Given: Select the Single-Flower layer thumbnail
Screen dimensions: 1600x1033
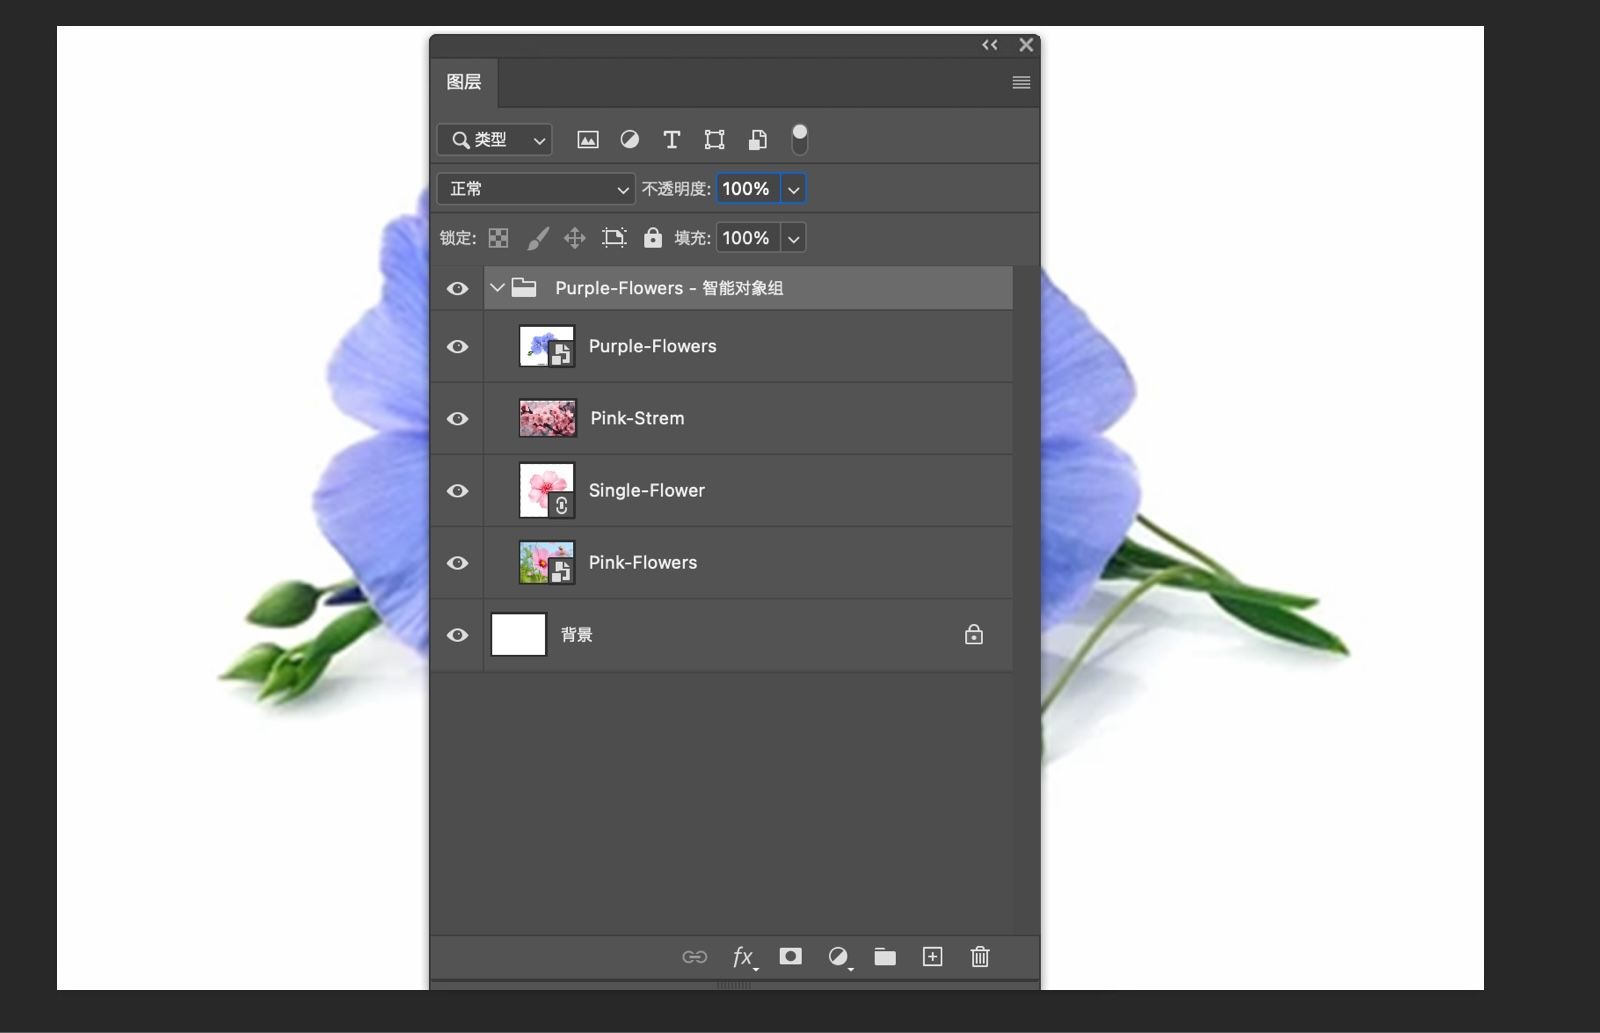Looking at the screenshot, I should click(547, 490).
